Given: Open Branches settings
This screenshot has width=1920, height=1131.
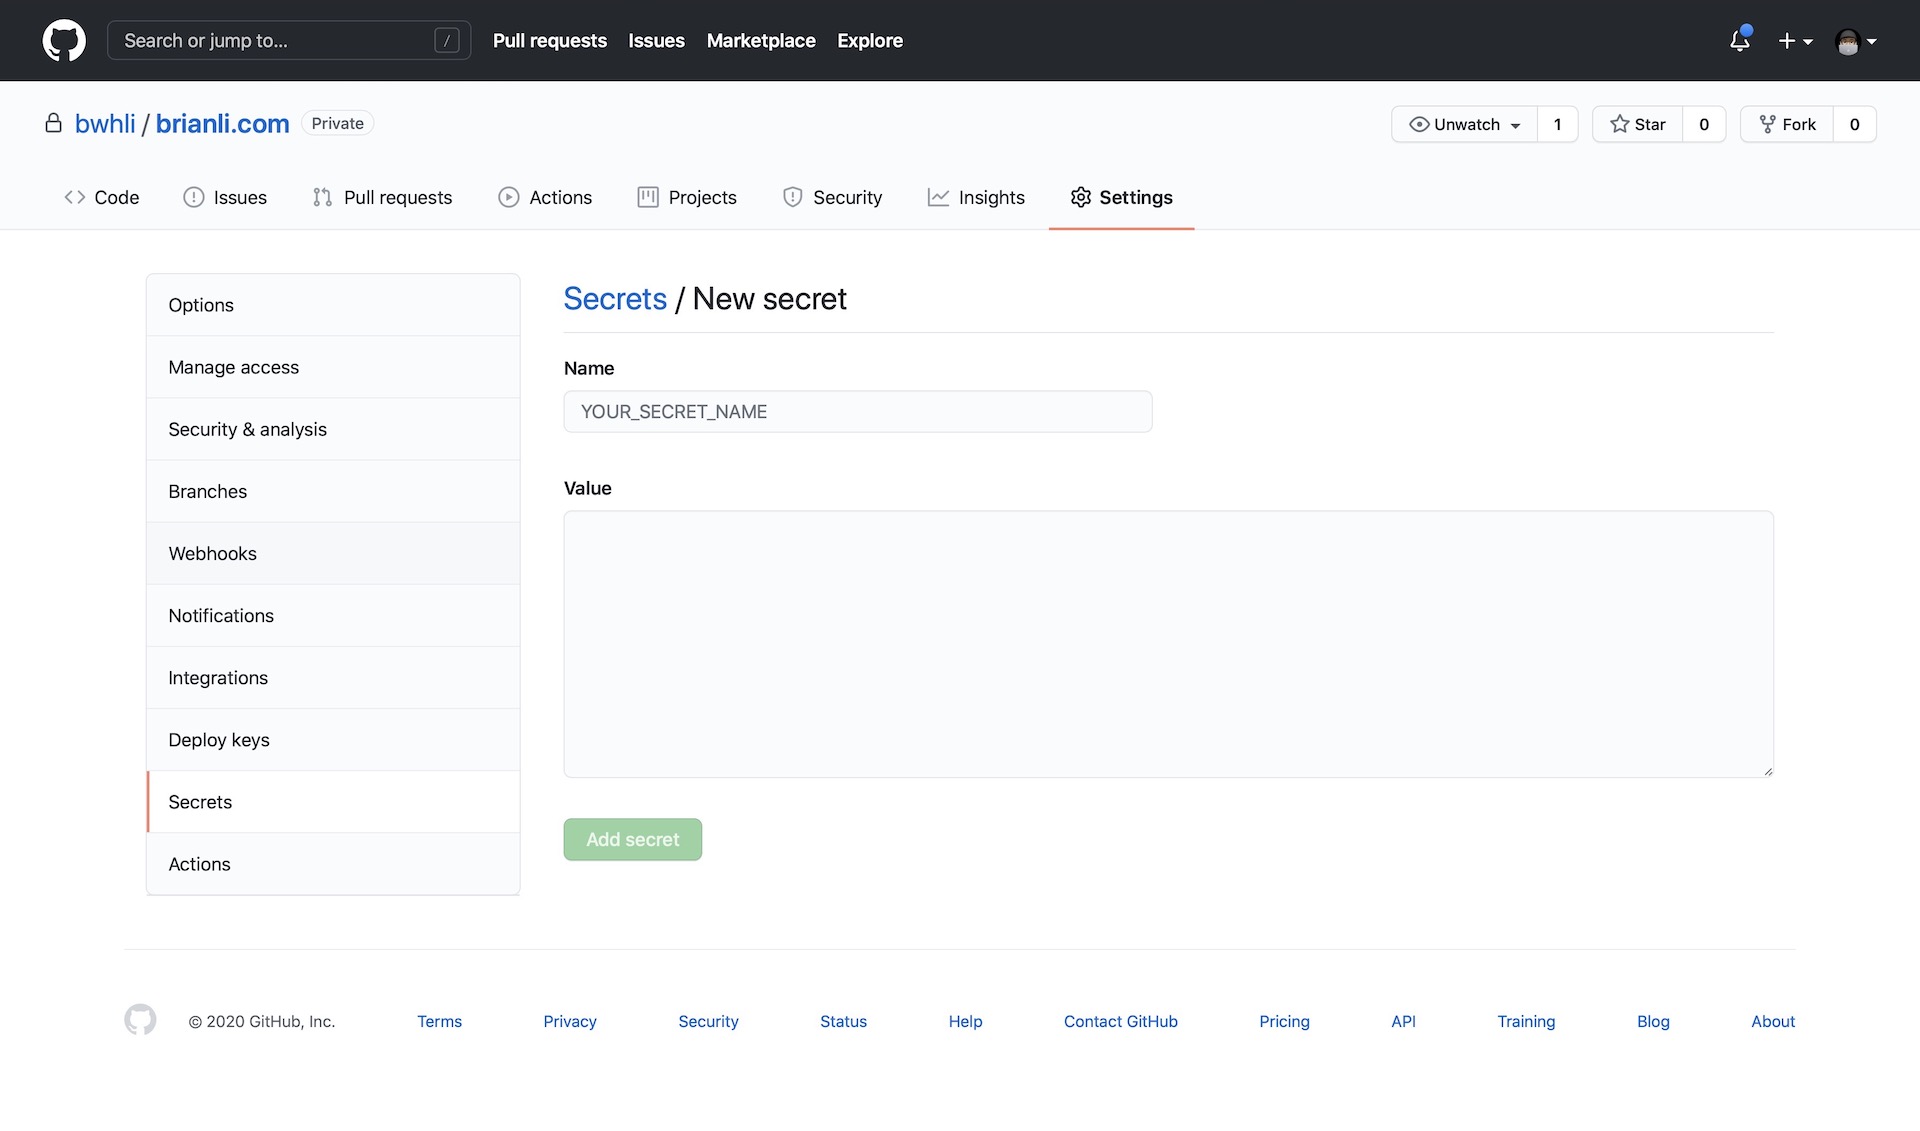Looking at the screenshot, I should point(333,491).
